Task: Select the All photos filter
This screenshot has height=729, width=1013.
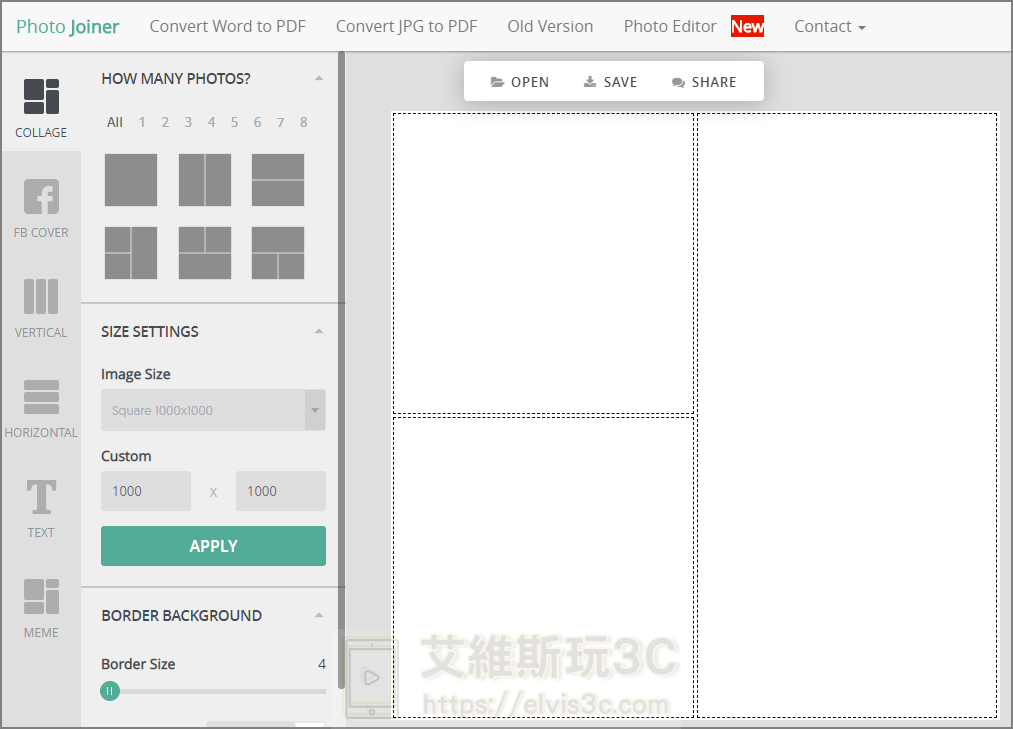Action: [114, 122]
